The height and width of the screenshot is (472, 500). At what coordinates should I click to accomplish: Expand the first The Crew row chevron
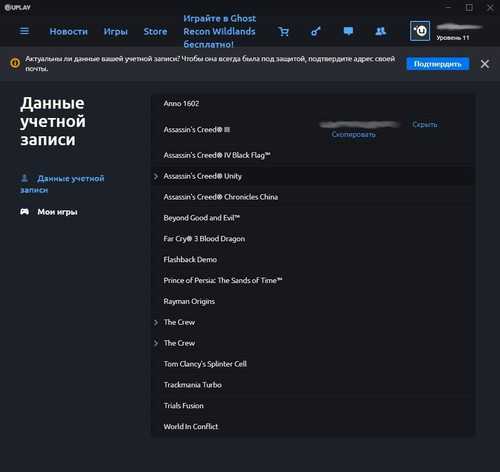pyautogui.click(x=156, y=322)
